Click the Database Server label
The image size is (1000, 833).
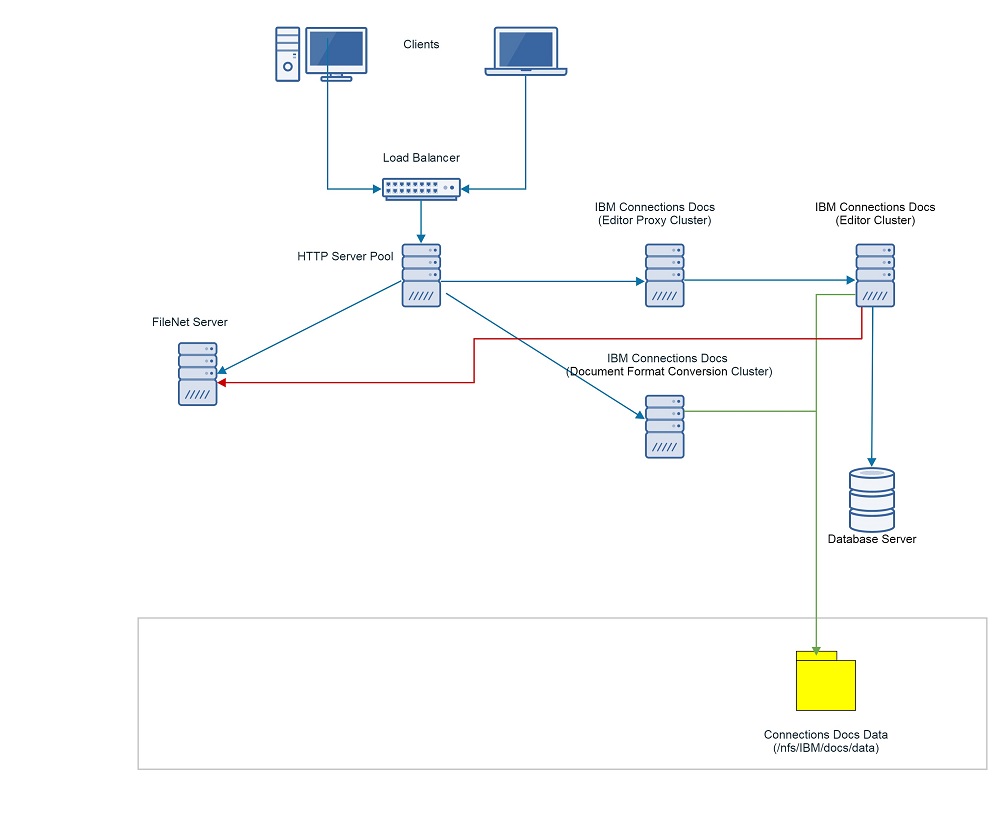tap(872, 539)
